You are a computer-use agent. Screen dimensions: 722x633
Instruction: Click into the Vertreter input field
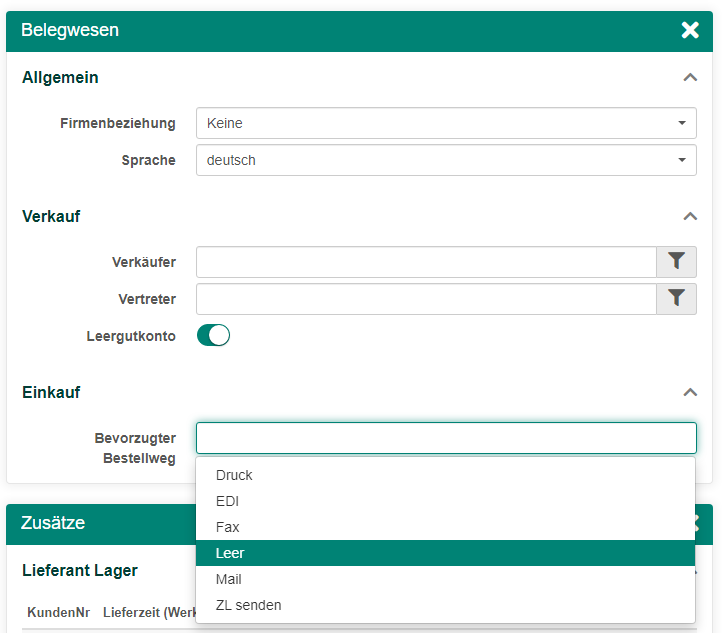(x=426, y=299)
